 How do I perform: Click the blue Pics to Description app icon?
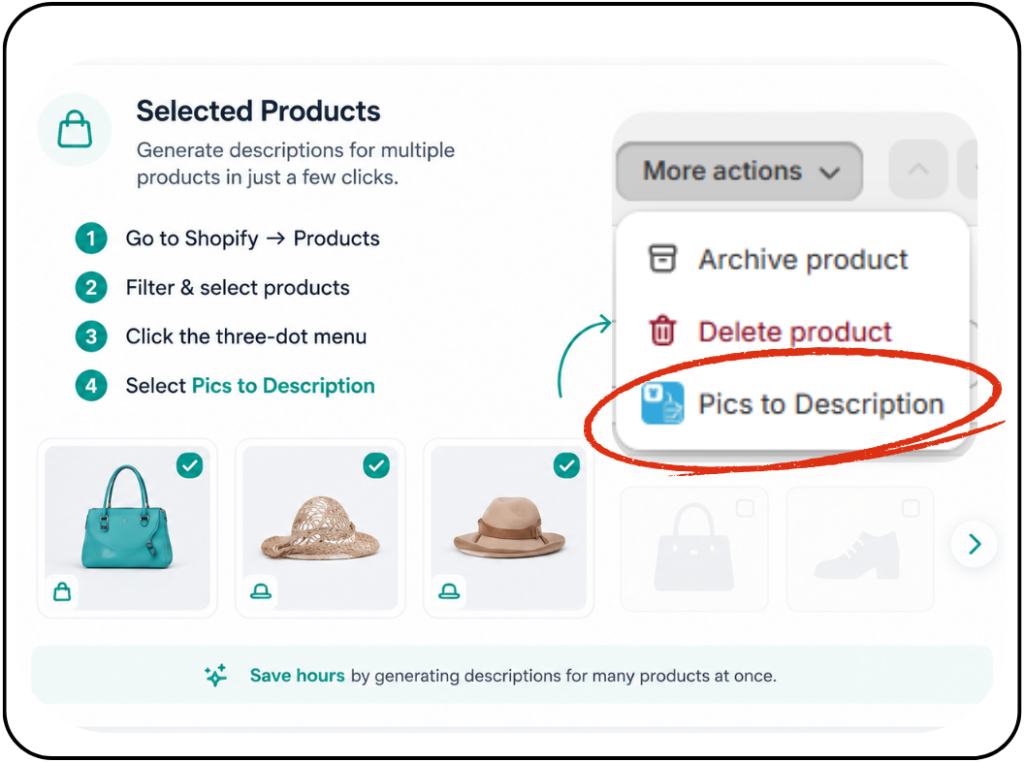[x=662, y=403]
